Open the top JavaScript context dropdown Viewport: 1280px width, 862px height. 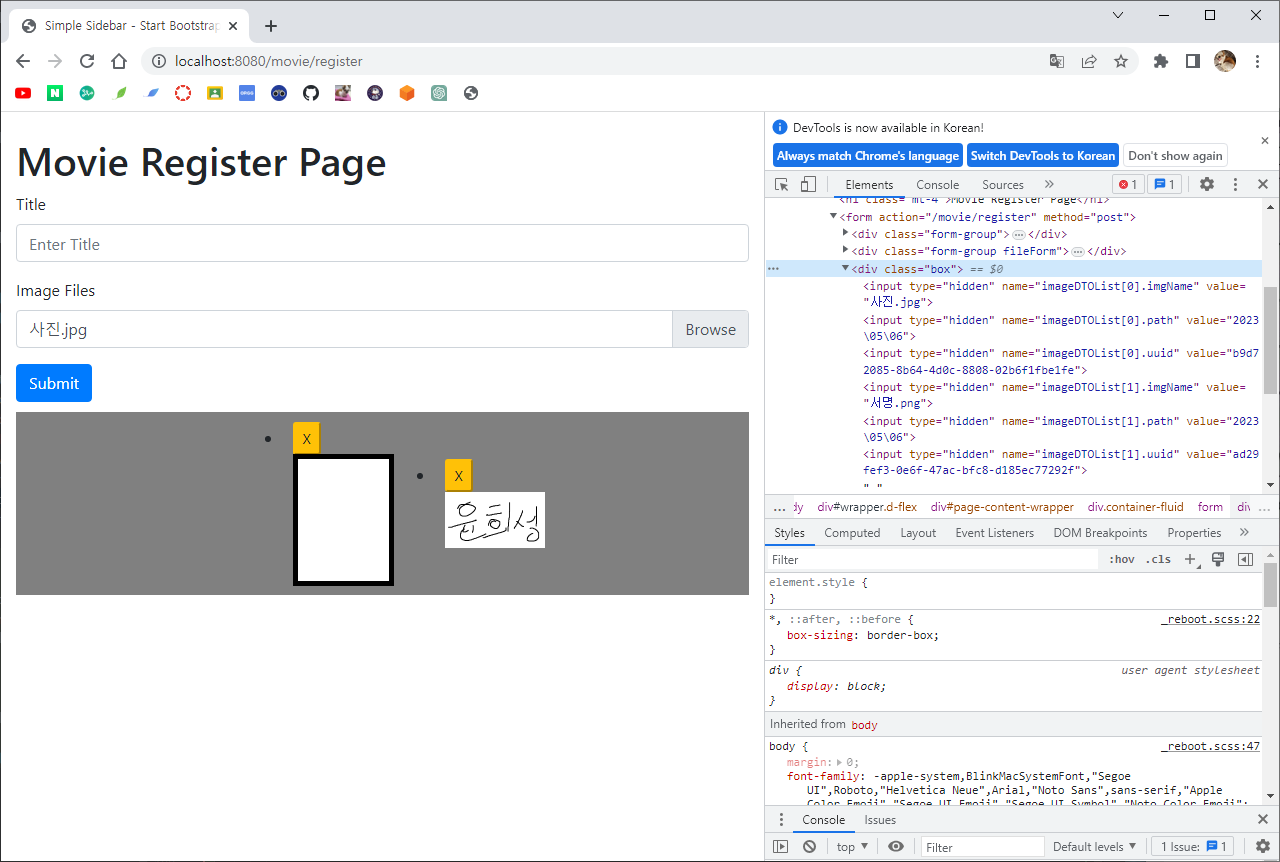pyautogui.click(x=852, y=847)
